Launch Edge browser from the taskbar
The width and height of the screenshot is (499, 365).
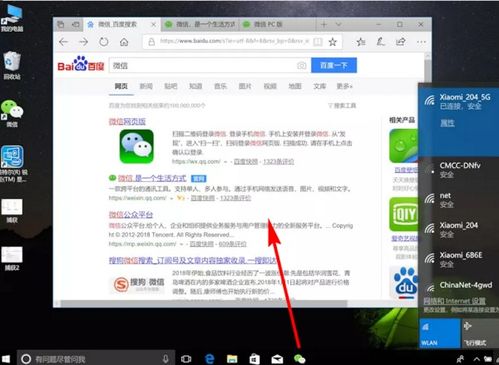pos(210,359)
